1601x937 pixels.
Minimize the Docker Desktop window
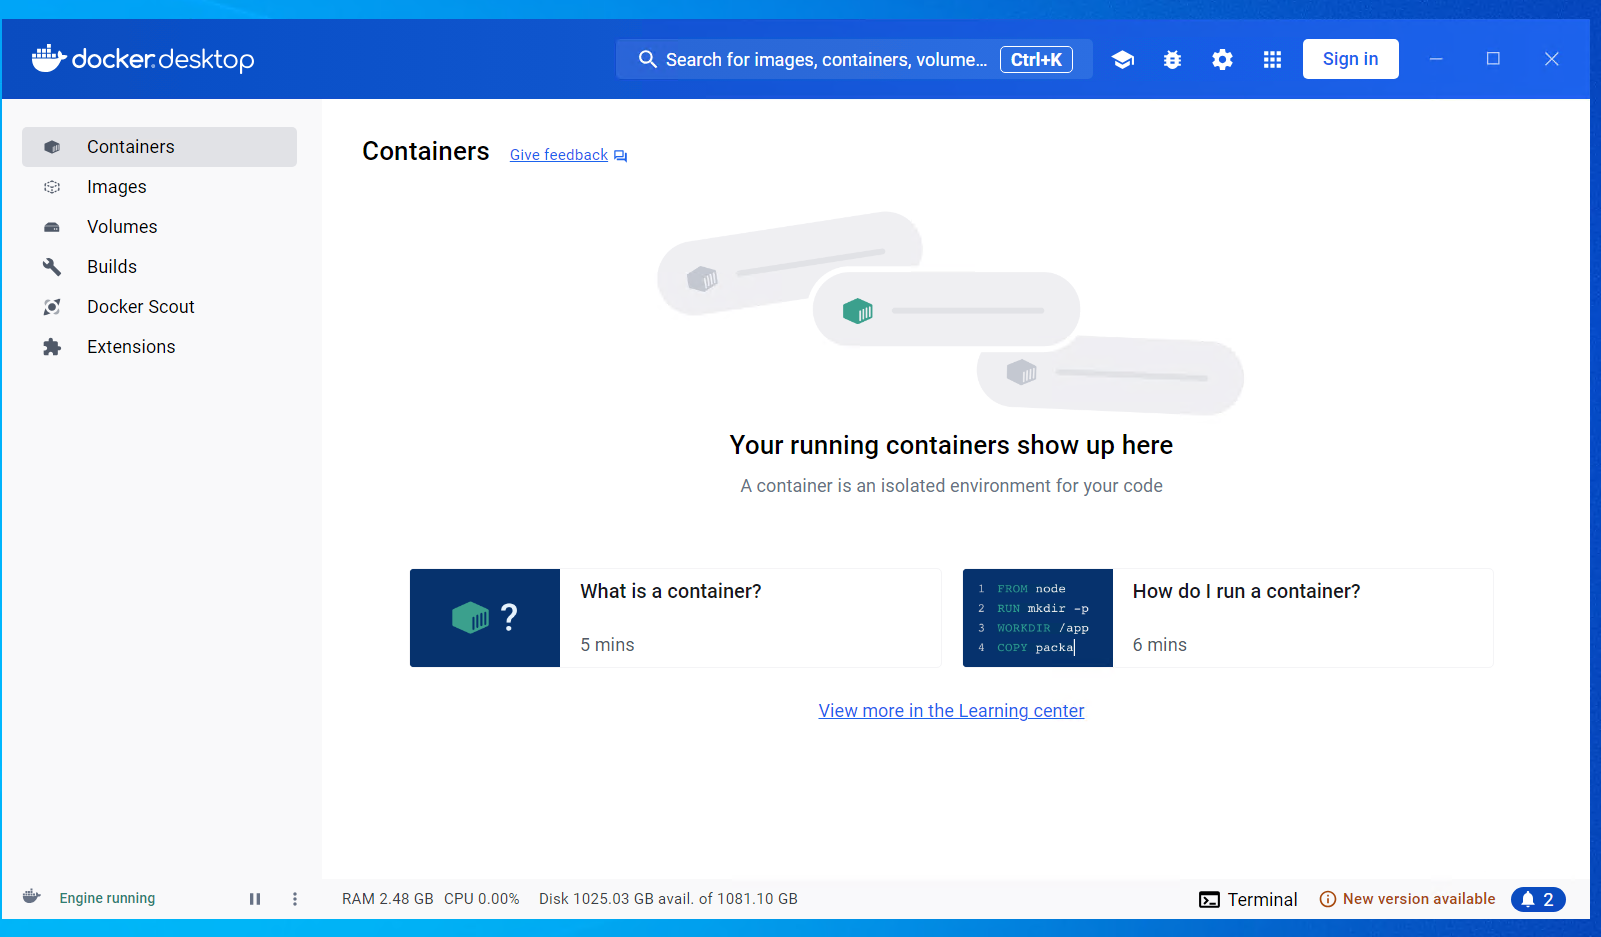[1436, 59]
